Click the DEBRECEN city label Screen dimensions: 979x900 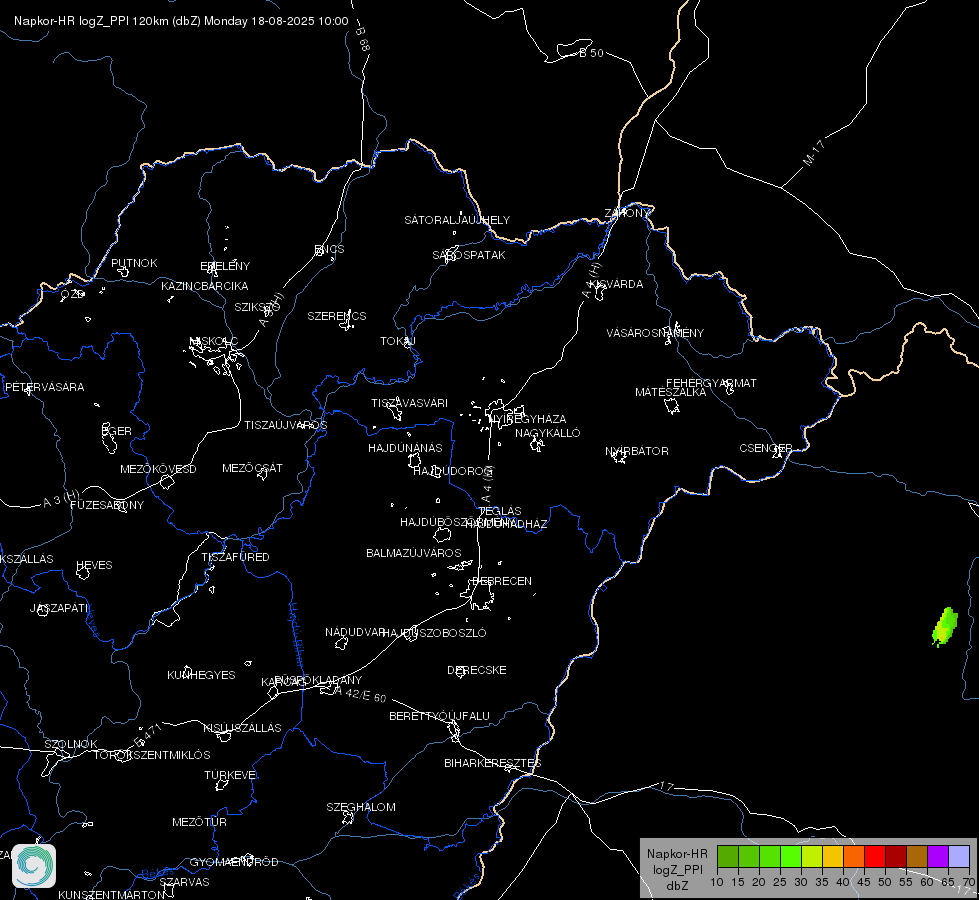(502, 581)
